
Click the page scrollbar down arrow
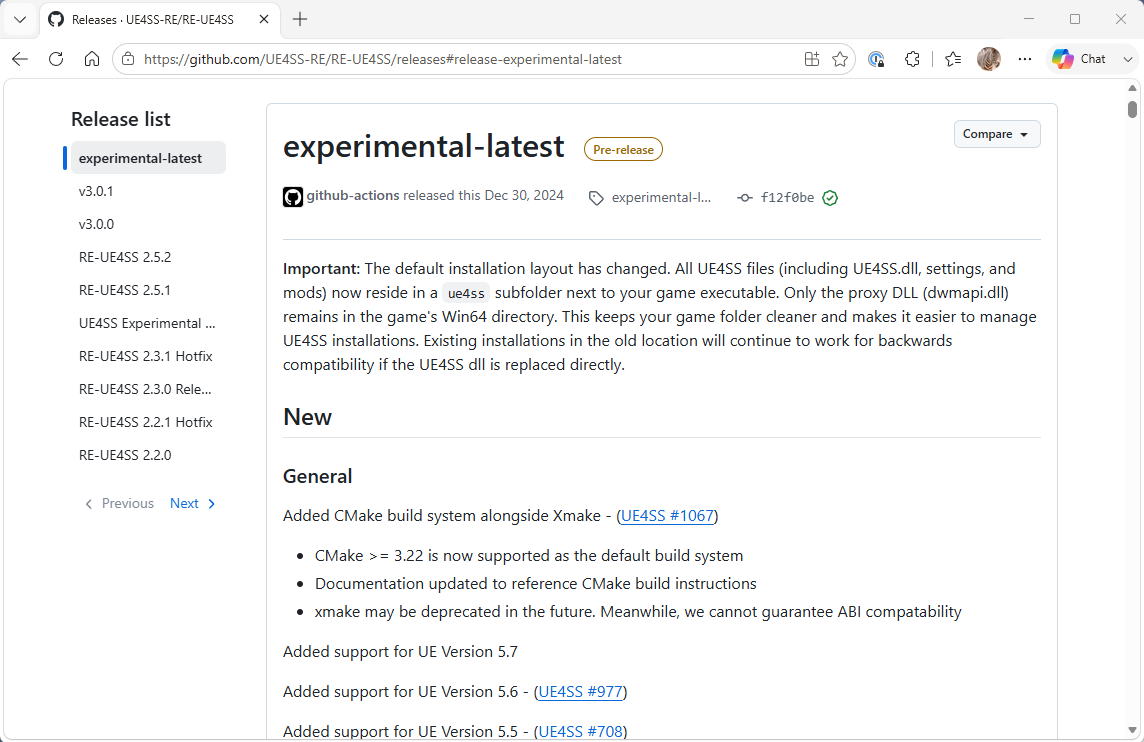[1132, 730]
